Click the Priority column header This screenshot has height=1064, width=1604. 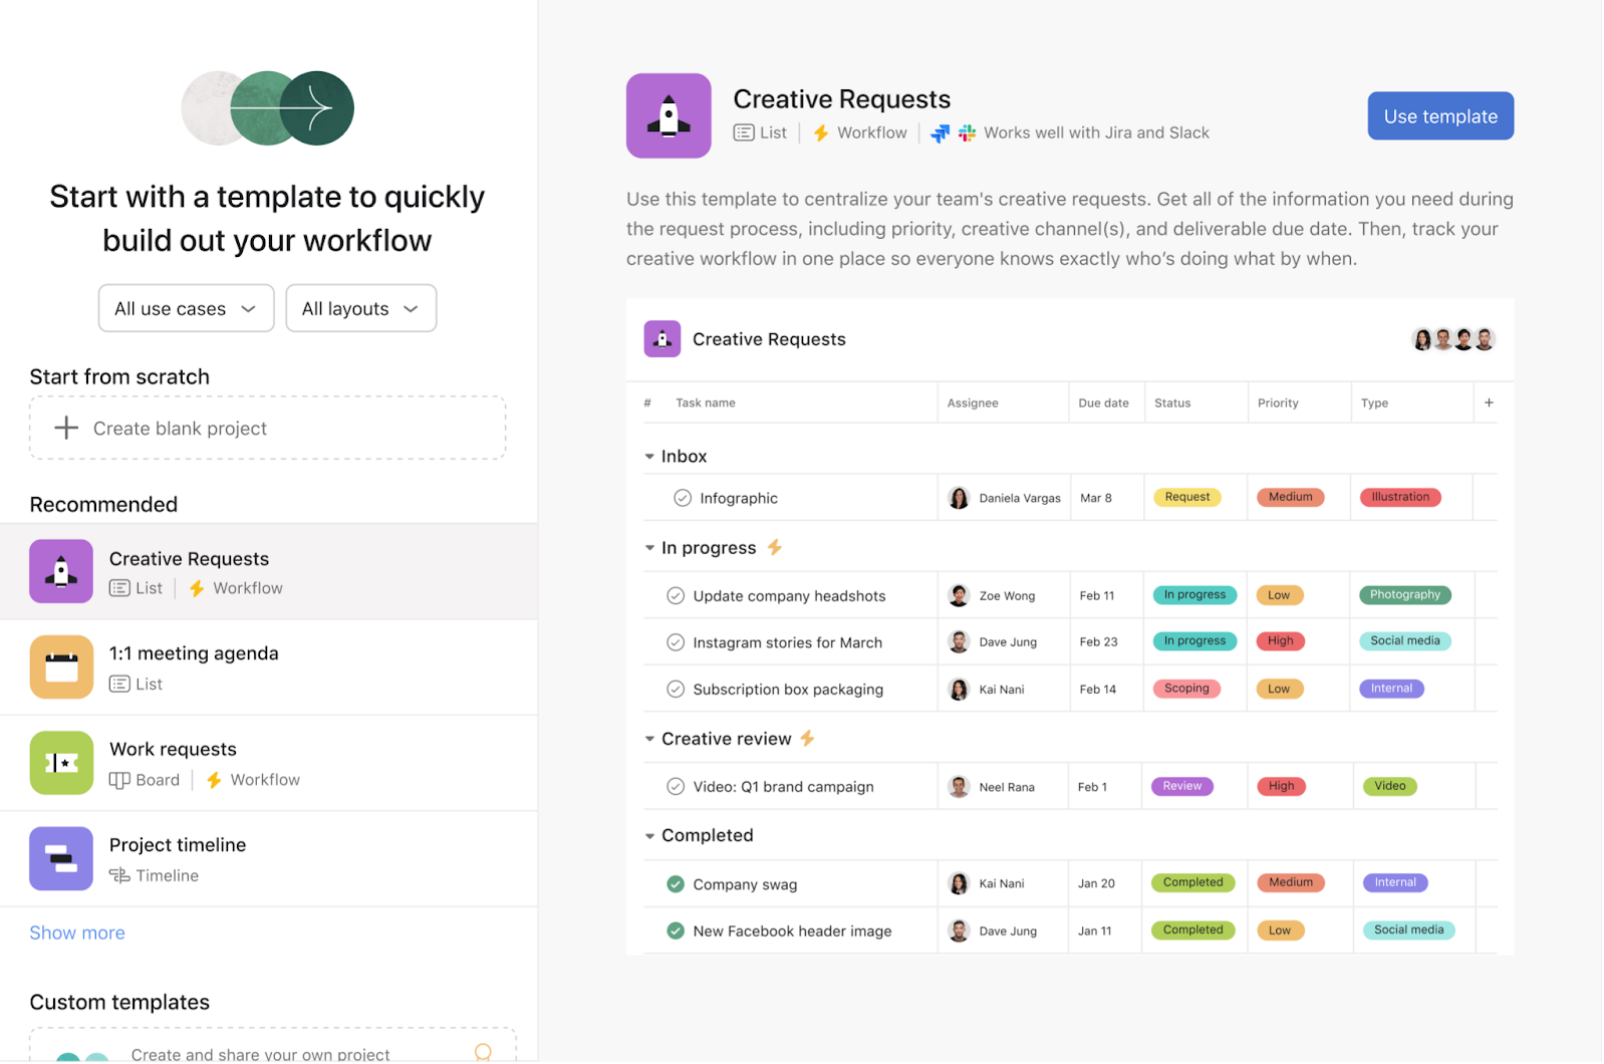pyautogui.click(x=1279, y=403)
